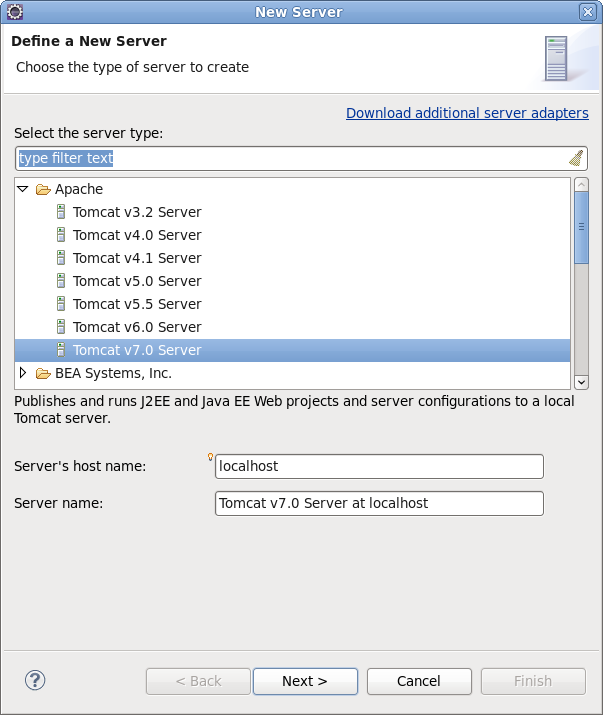
Task: Click the window menu icon in title bar
Action: click(15, 12)
